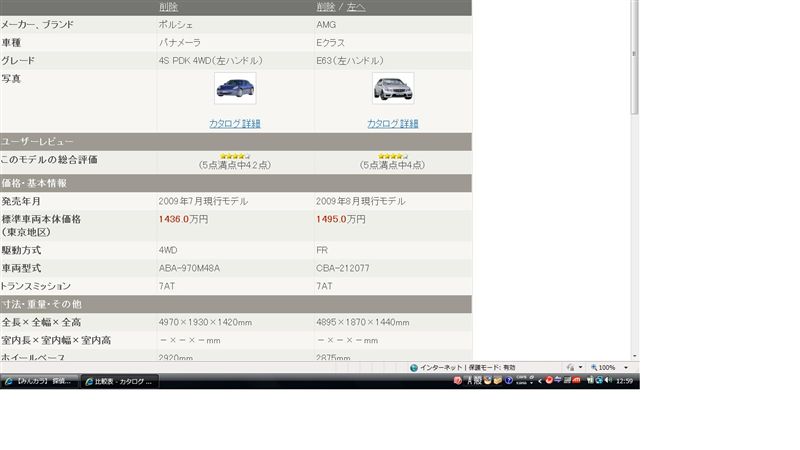Click the CAPS KANA indicator in language bar
Viewport: 800px width, 450px height.
[x=521, y=380]
